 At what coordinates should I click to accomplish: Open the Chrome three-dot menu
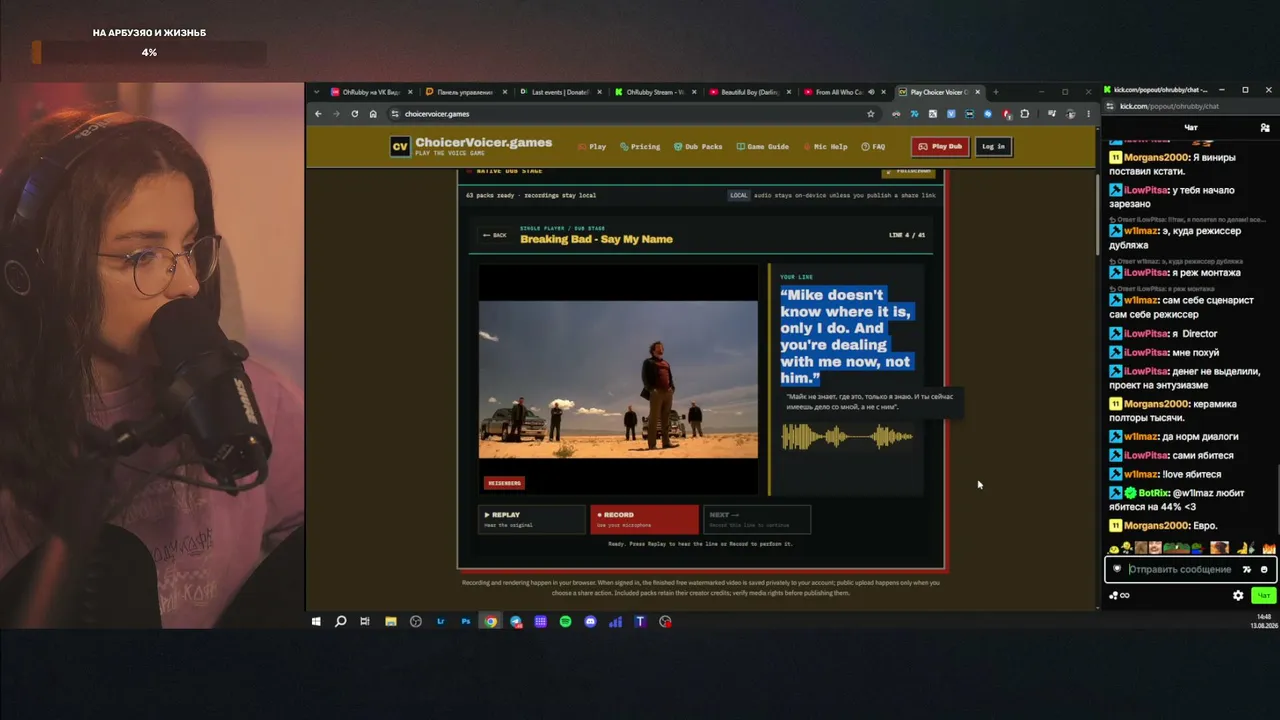coord(1088,114)
